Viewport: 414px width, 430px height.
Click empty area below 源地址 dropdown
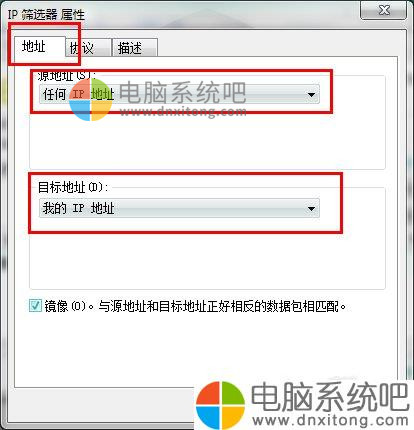(x=207, y=140)
